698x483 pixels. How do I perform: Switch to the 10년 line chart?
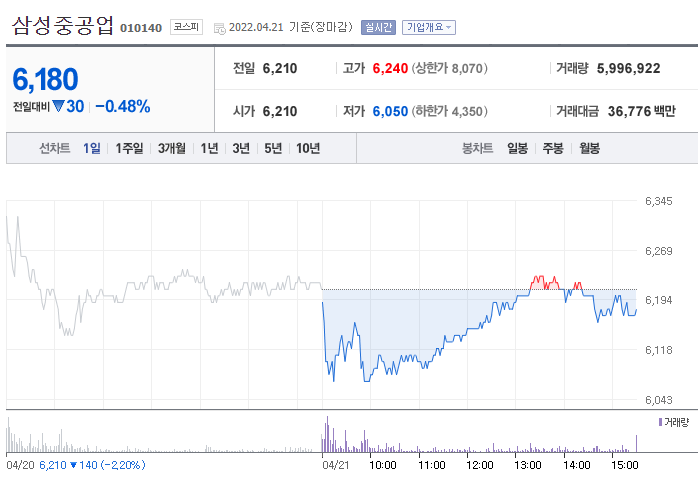(308, 148)
